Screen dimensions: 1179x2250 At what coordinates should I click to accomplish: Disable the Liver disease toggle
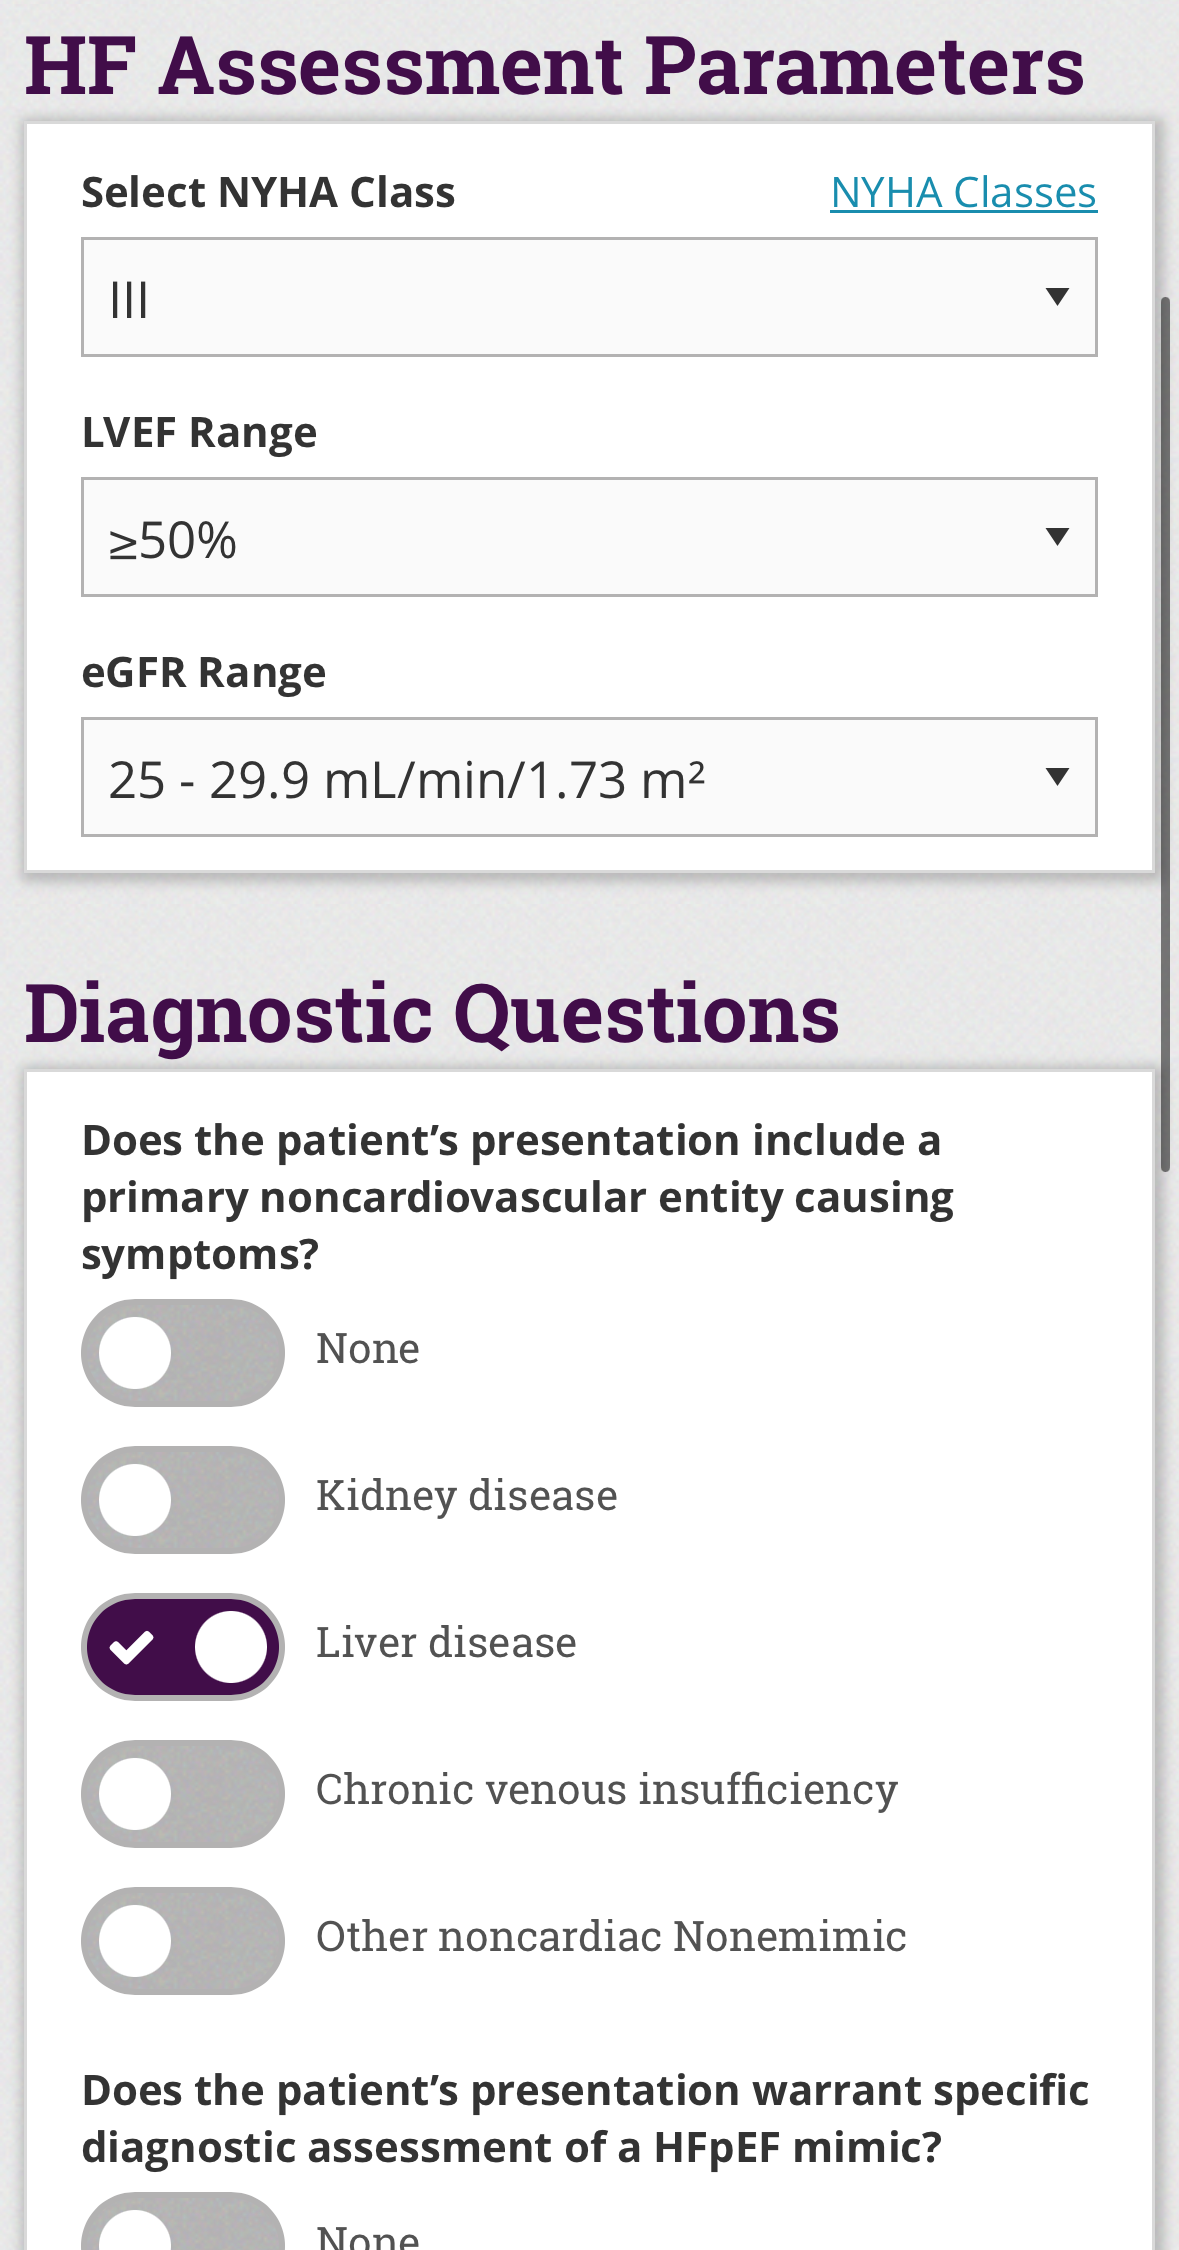(183, 1647)
